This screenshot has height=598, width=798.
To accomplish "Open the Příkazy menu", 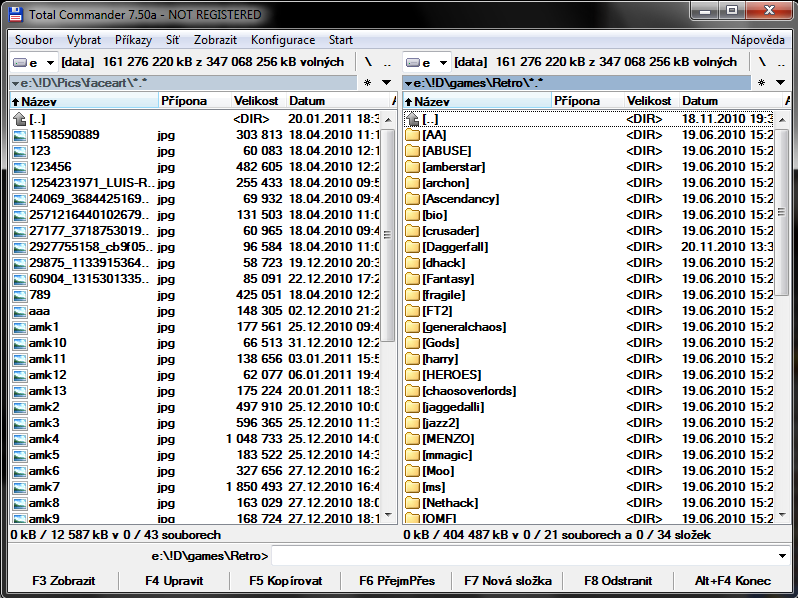I will coord(133,40).
